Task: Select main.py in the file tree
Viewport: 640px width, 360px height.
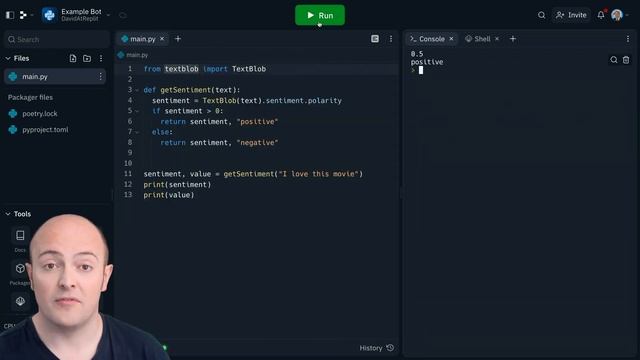Action: tap(55, 76)
